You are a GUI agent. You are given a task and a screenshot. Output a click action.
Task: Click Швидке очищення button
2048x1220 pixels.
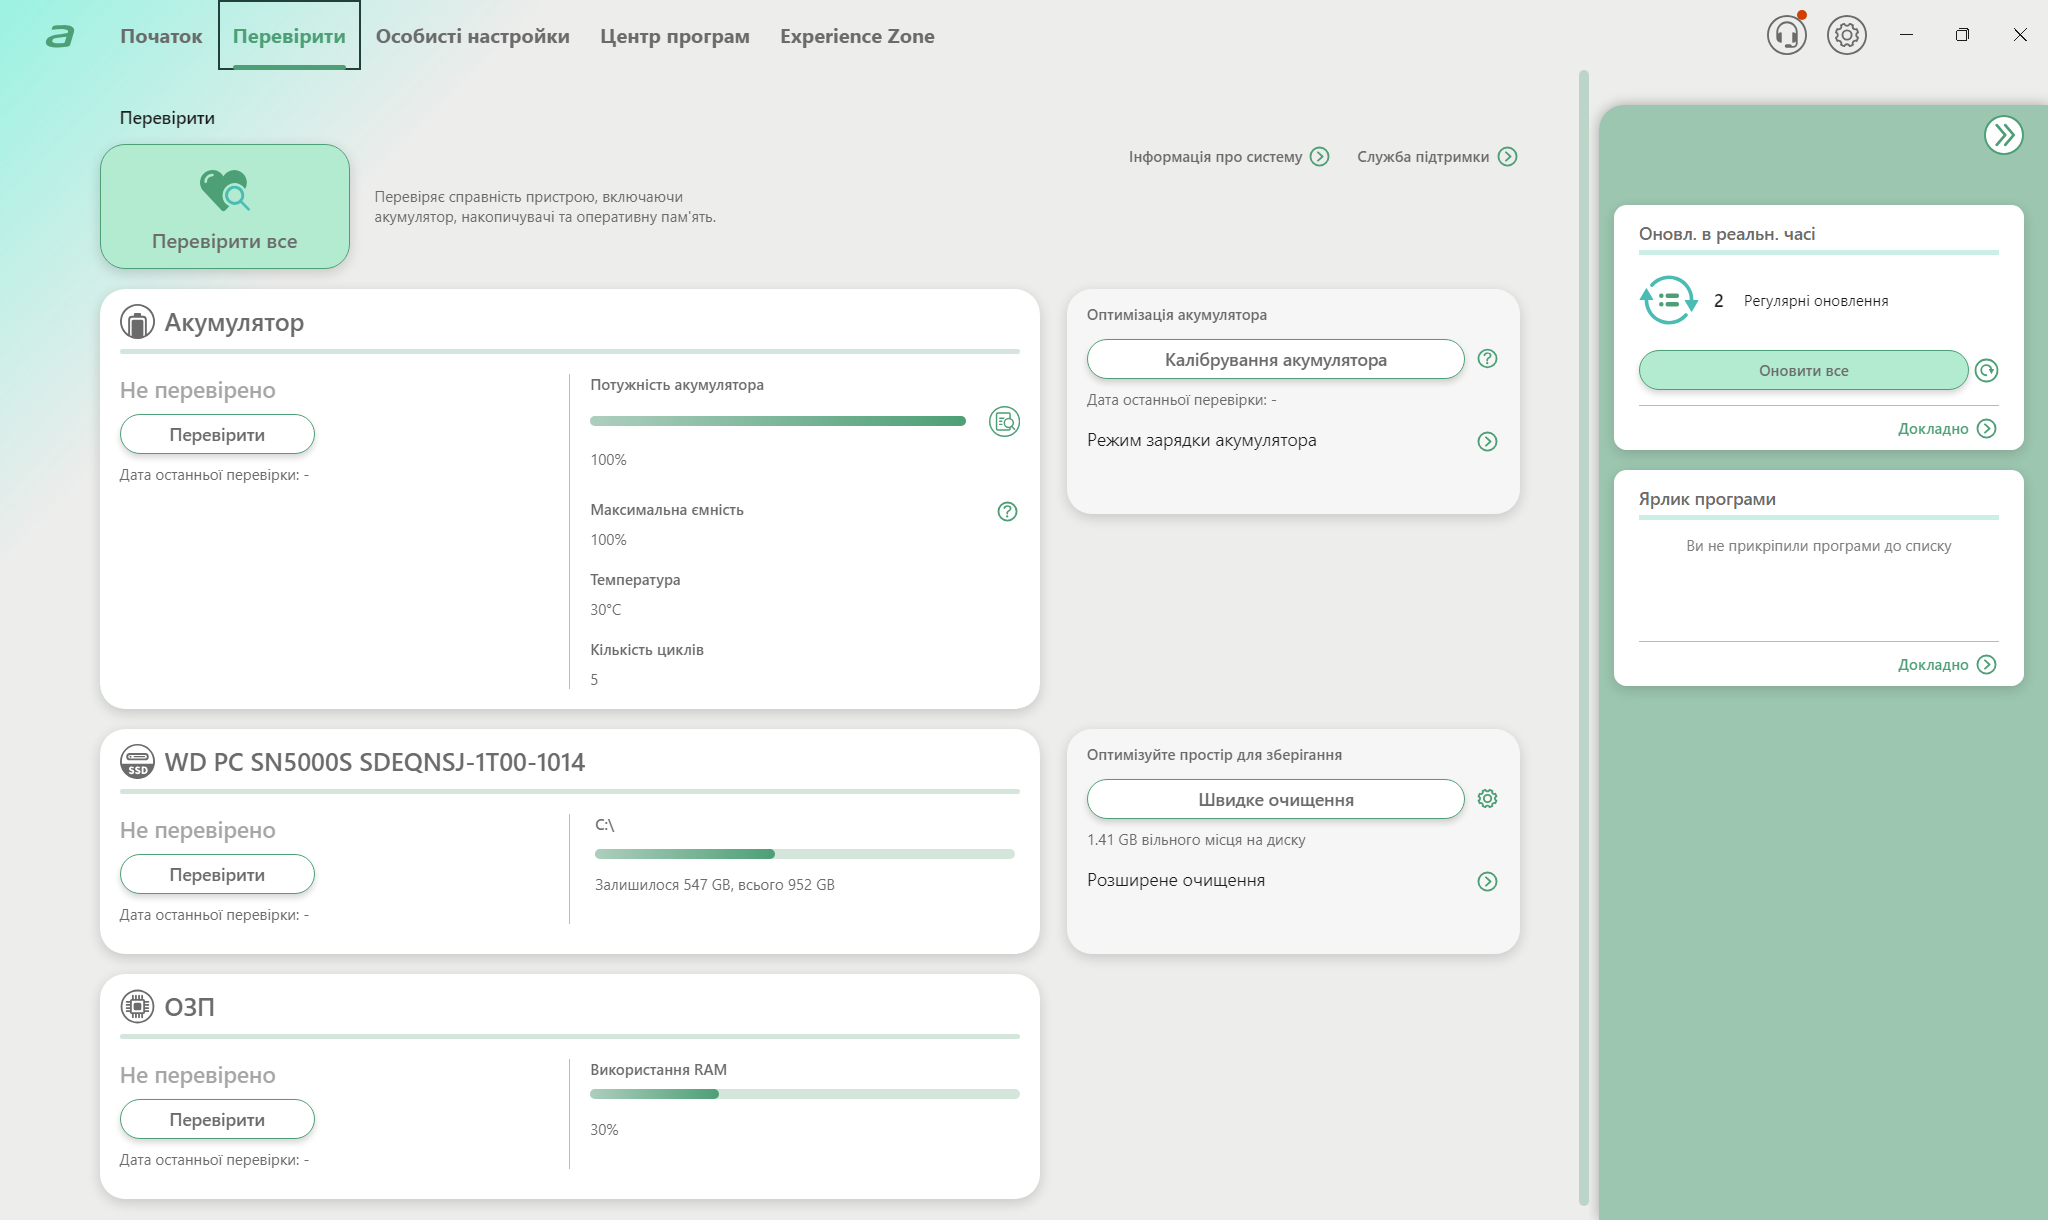[1275, 800]
